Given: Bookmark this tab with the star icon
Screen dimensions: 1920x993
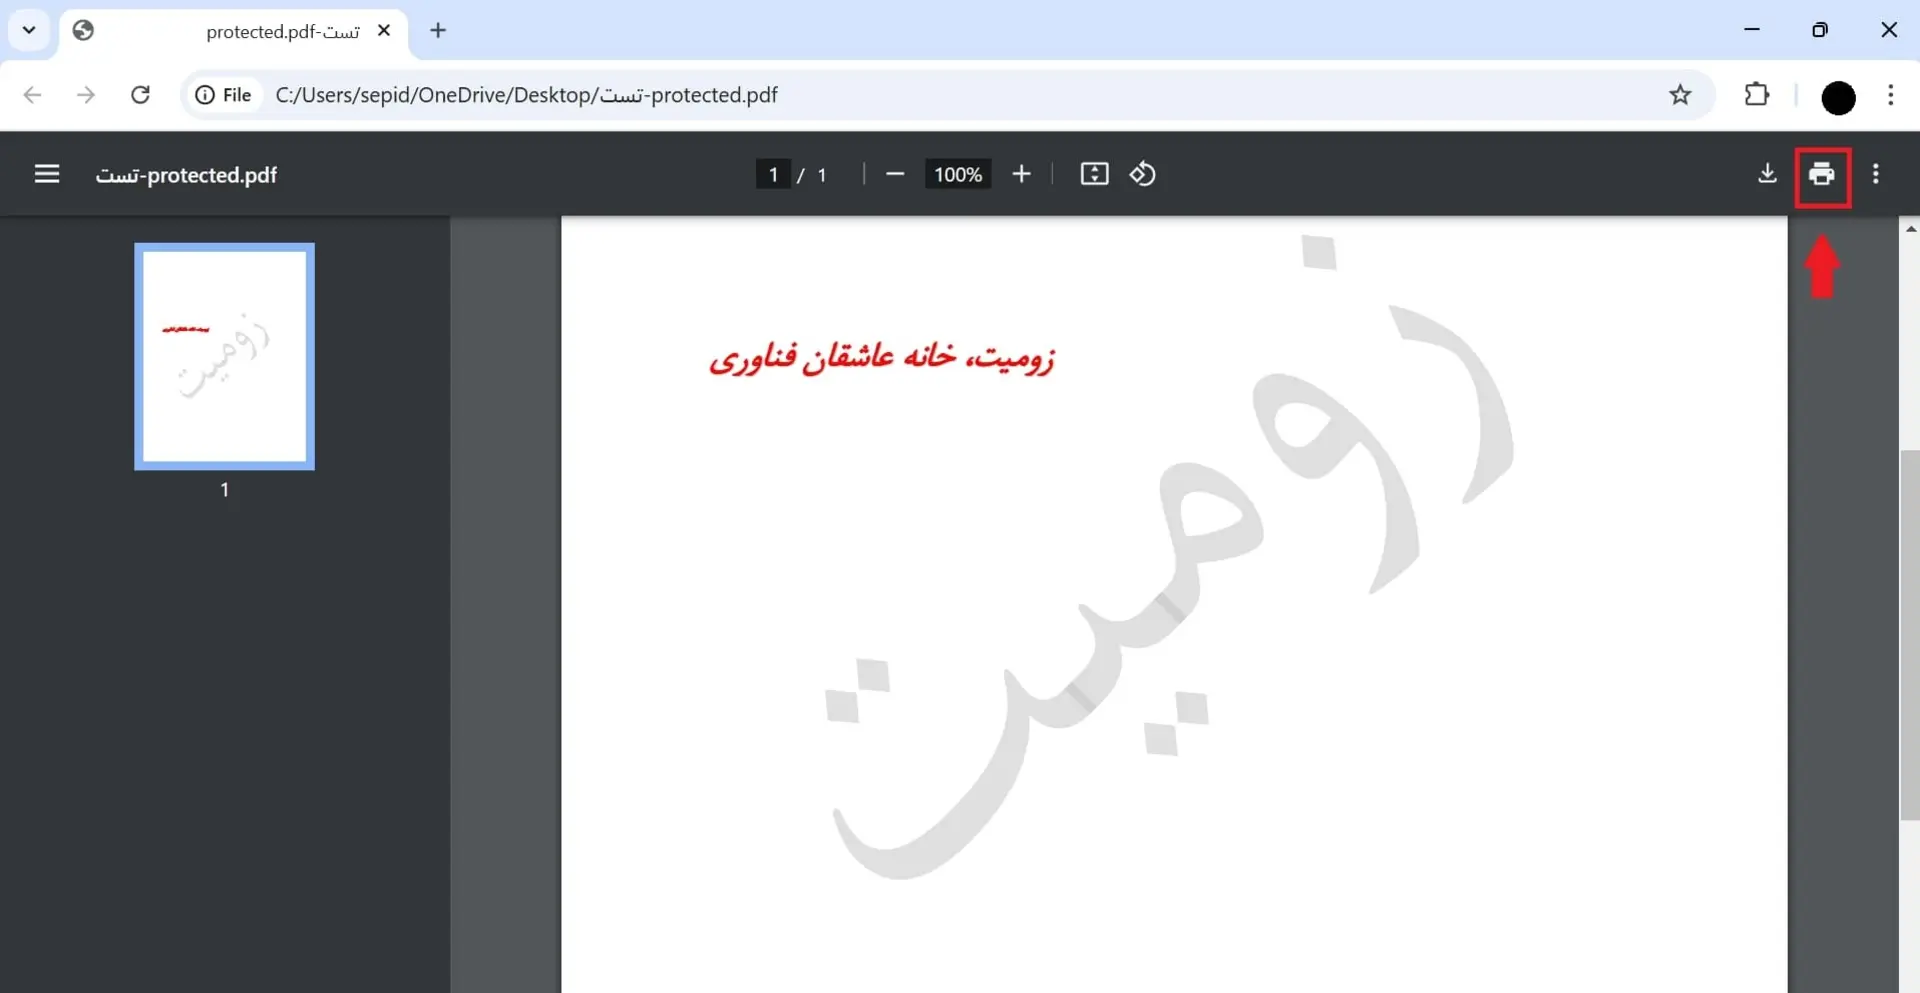Looking at the screenshot, I should click(1680, 95).
